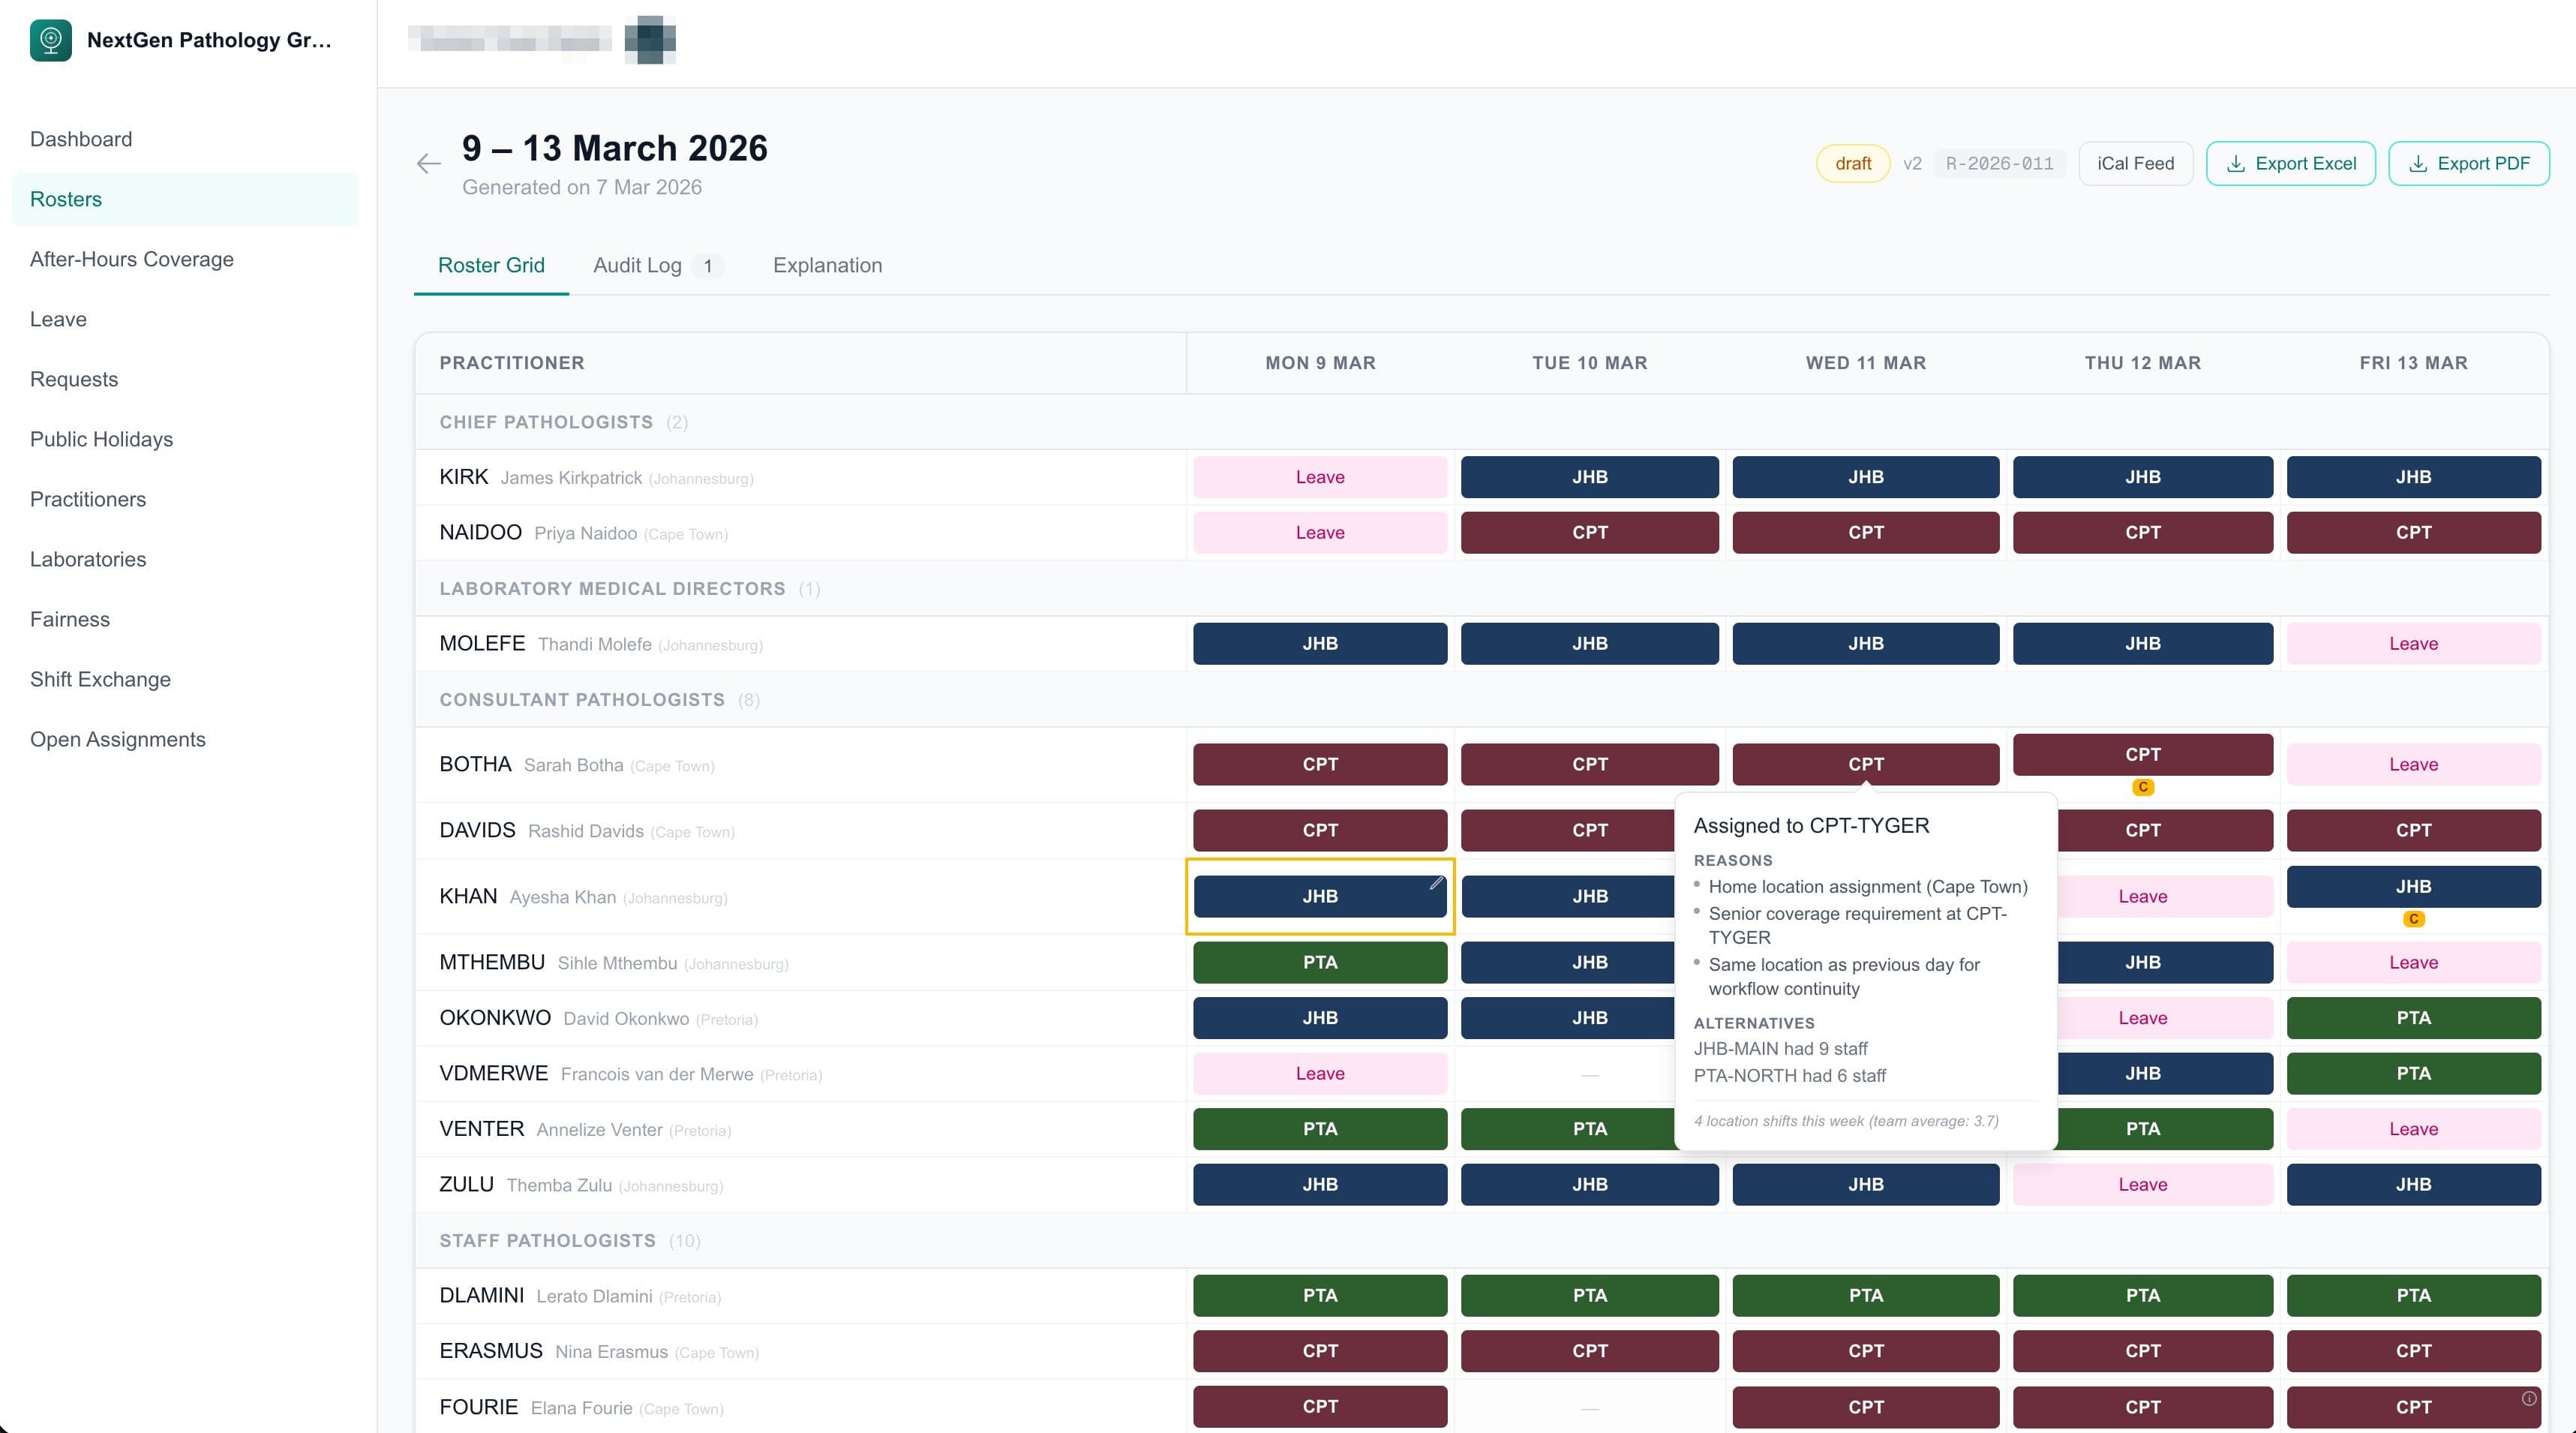Open Shift Exchange from the sidebar
This screenshot has width=2576, height=1433.
pos(100,679)
